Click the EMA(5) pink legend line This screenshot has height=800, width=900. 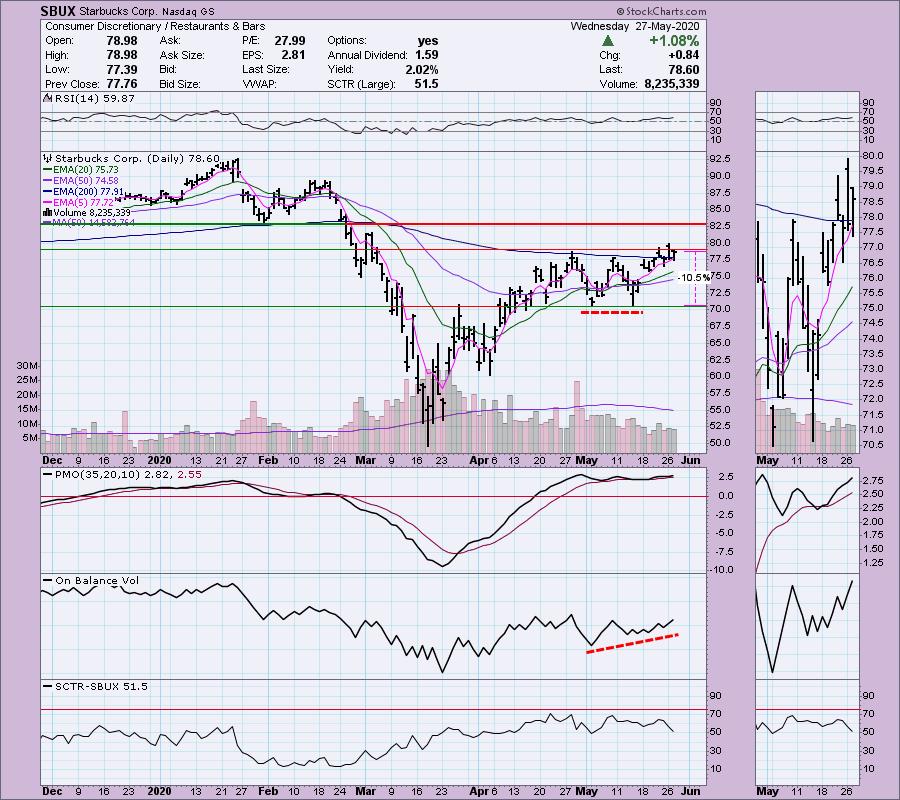click(48, 203)
